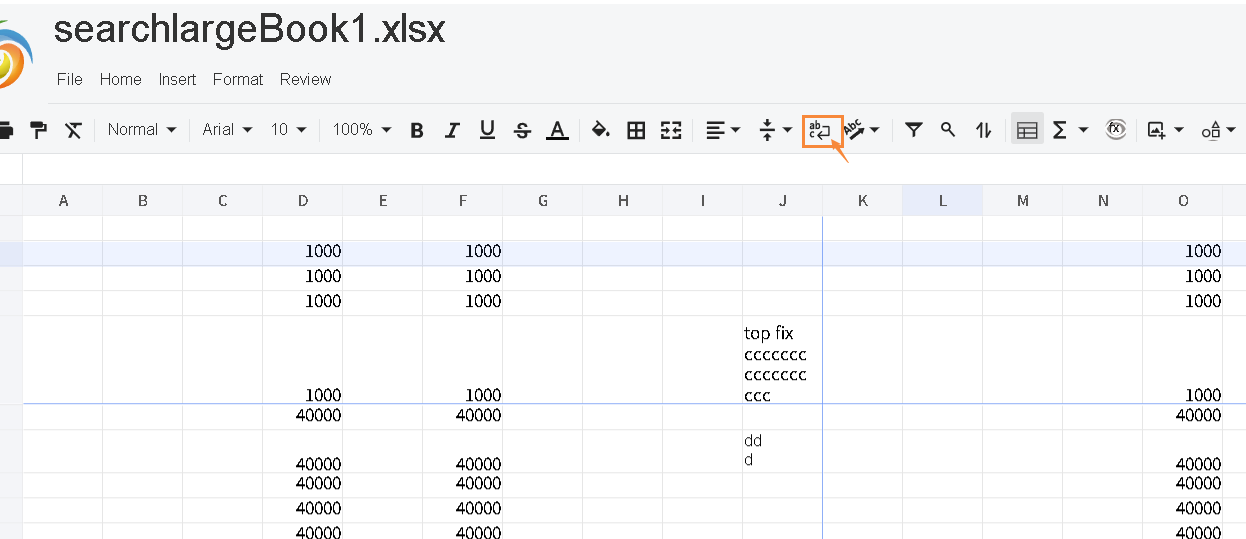Click the filter funnel icon
The image size is (1246, 539).
click(x=913, y=130)
